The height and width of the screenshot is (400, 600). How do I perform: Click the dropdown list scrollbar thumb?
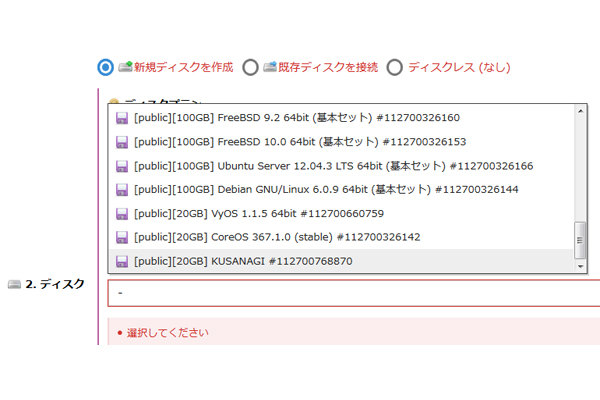point(579,240)
